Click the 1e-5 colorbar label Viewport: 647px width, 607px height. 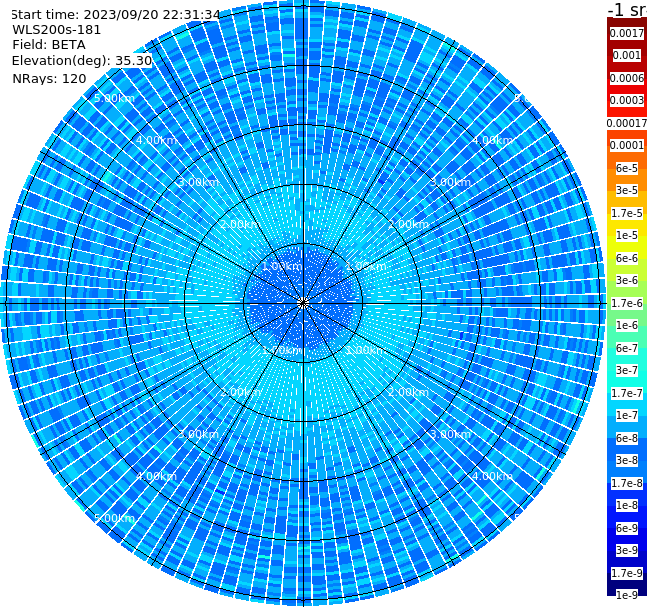tap(627, 235)
